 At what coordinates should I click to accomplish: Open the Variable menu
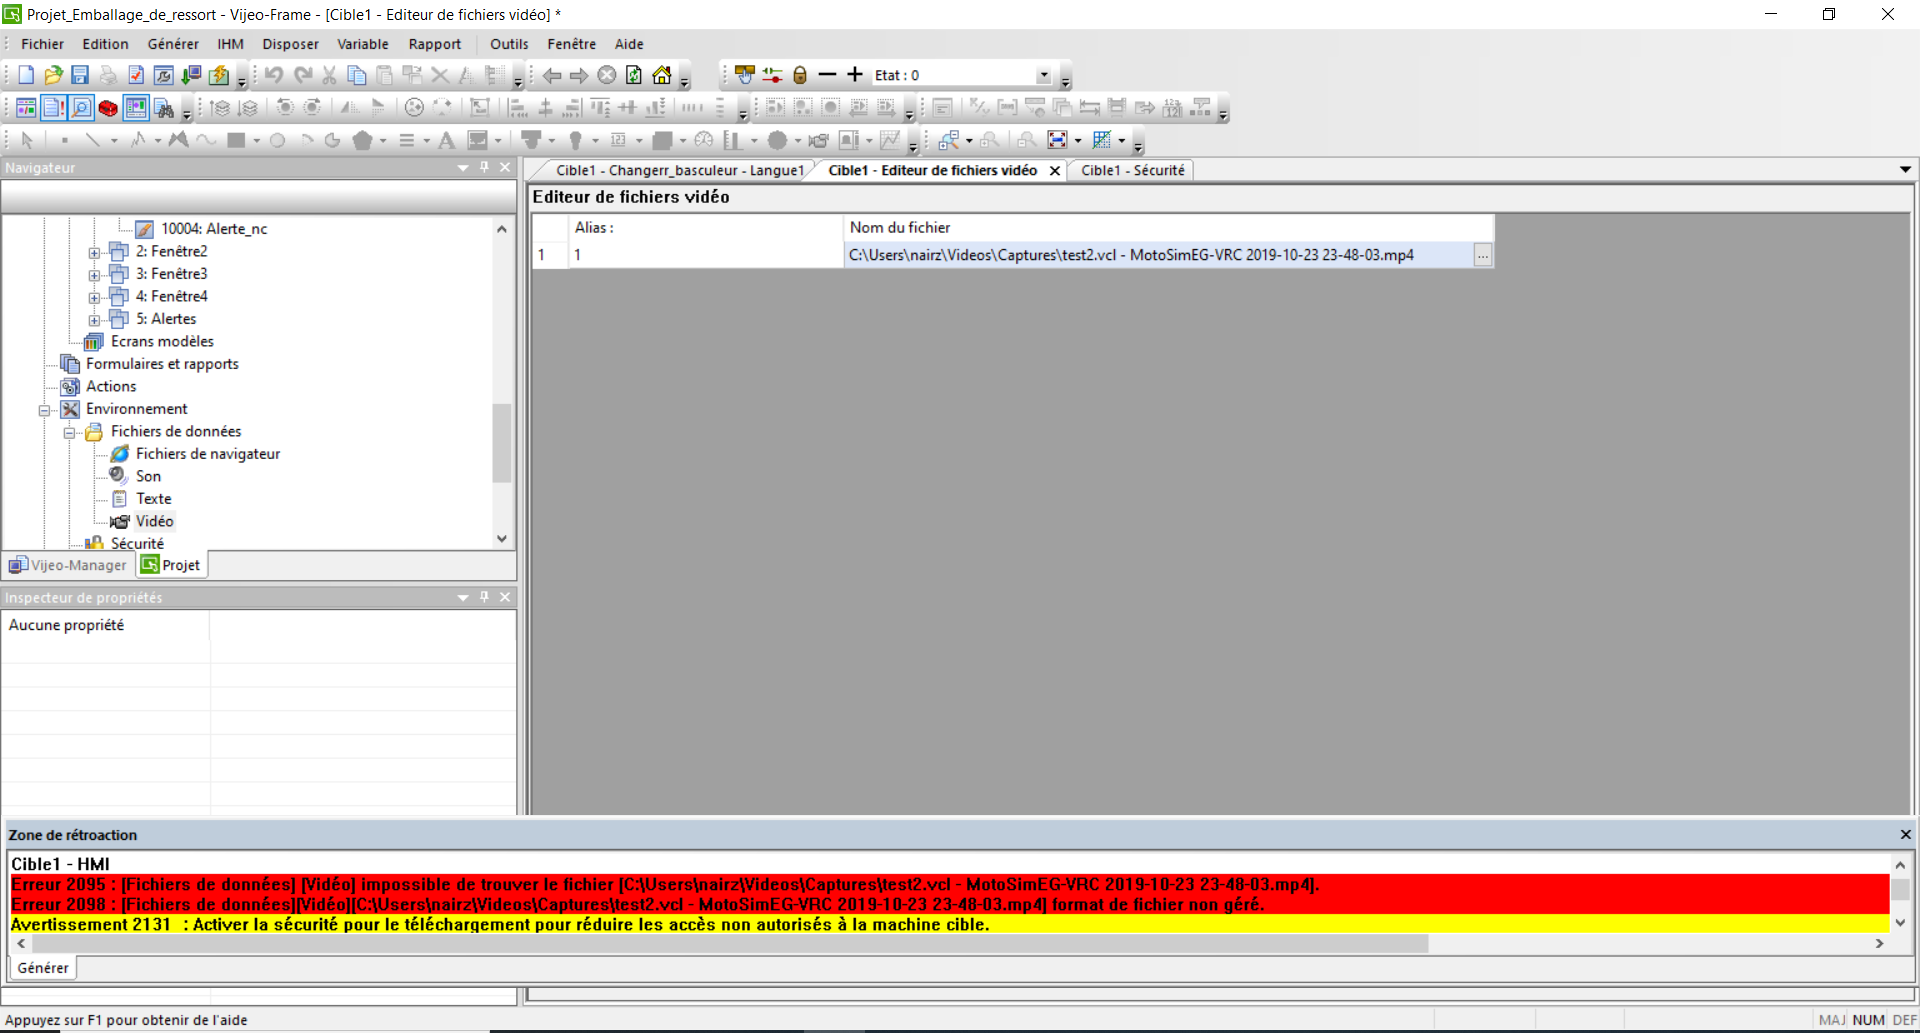(362, 44)
